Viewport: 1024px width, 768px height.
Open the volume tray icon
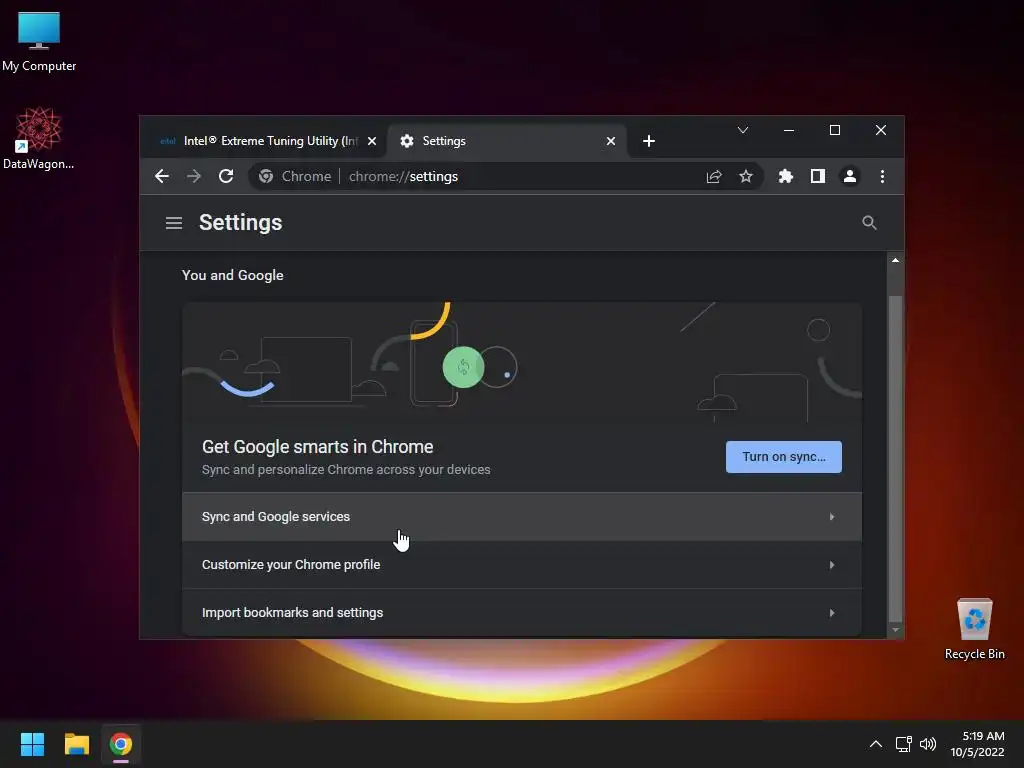(928, 744)
